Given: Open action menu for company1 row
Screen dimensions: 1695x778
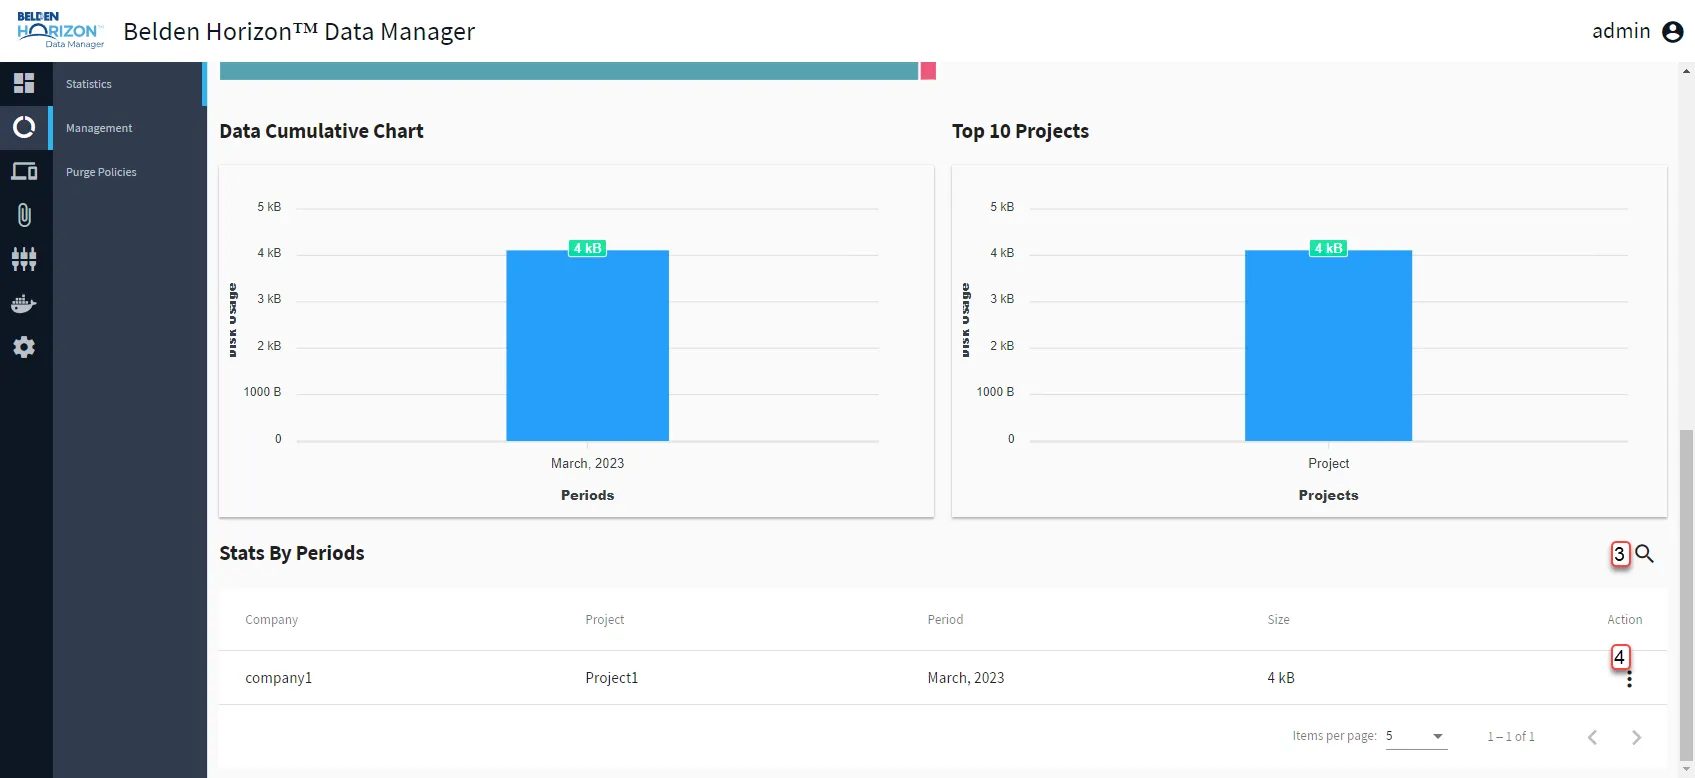Looking at the screenshot, I should [x=1629, y=679].
